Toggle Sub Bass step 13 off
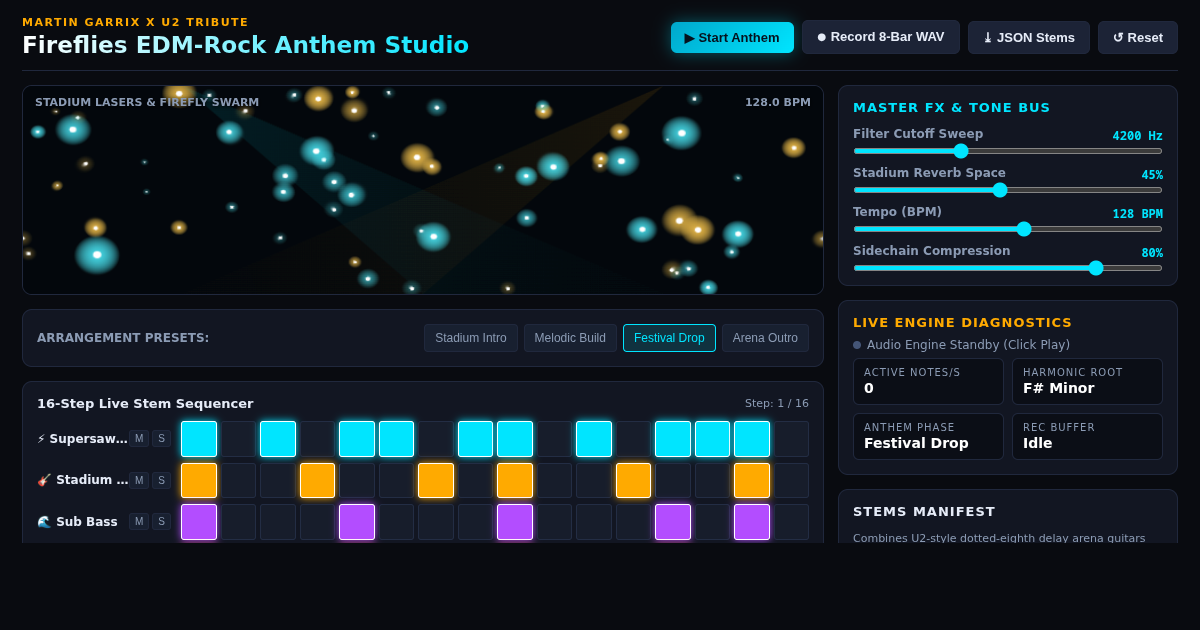The image size is (1200, 630). 673,522
